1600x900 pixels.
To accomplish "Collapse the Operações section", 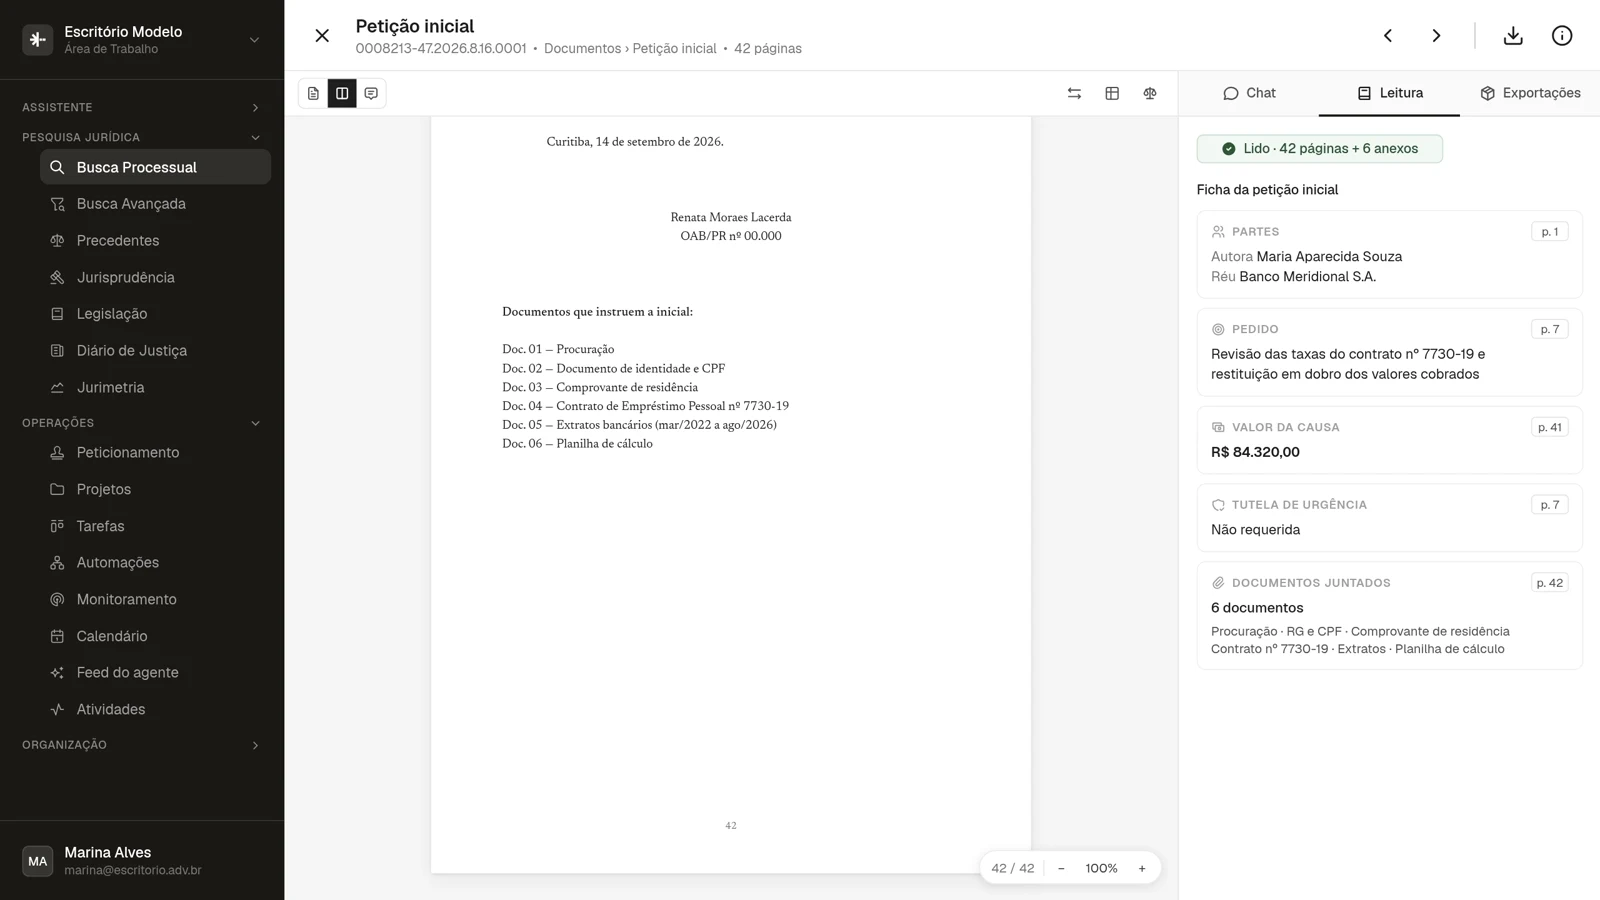I will pyautogui.click(x=141, y=423).
